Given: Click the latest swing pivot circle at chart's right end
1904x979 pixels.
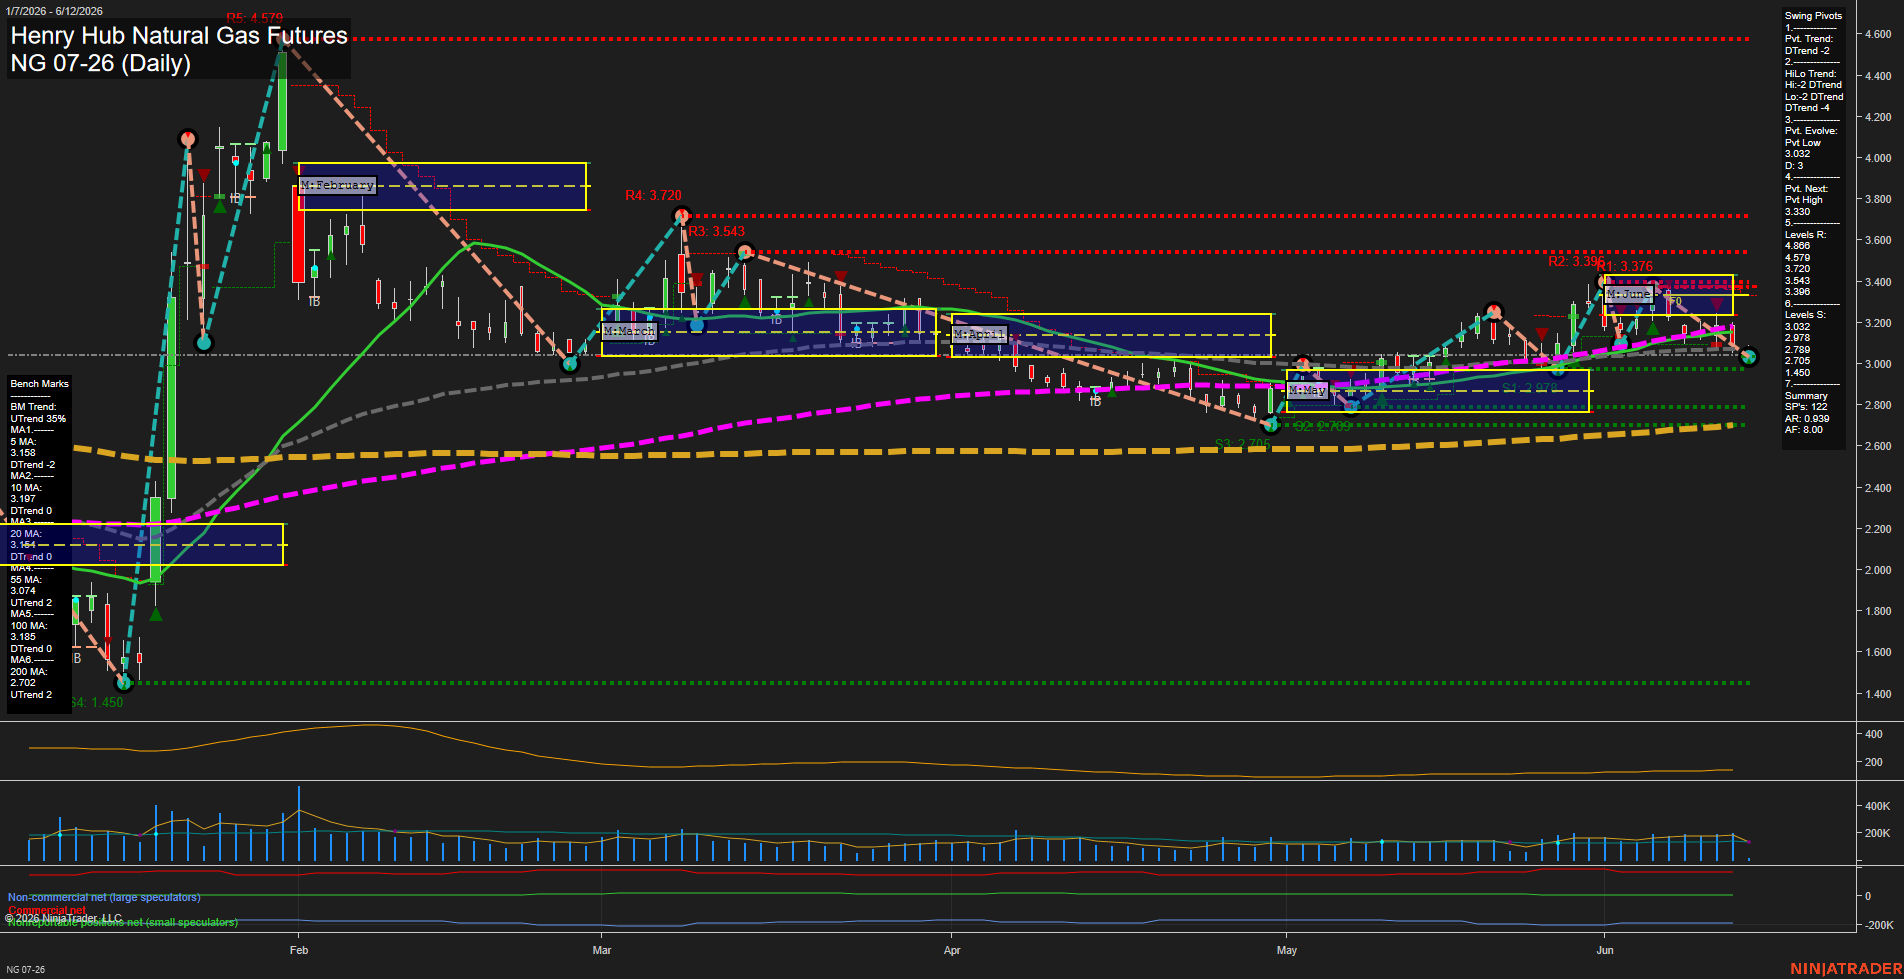Looking at the screenshot, I should [1748, 357].
